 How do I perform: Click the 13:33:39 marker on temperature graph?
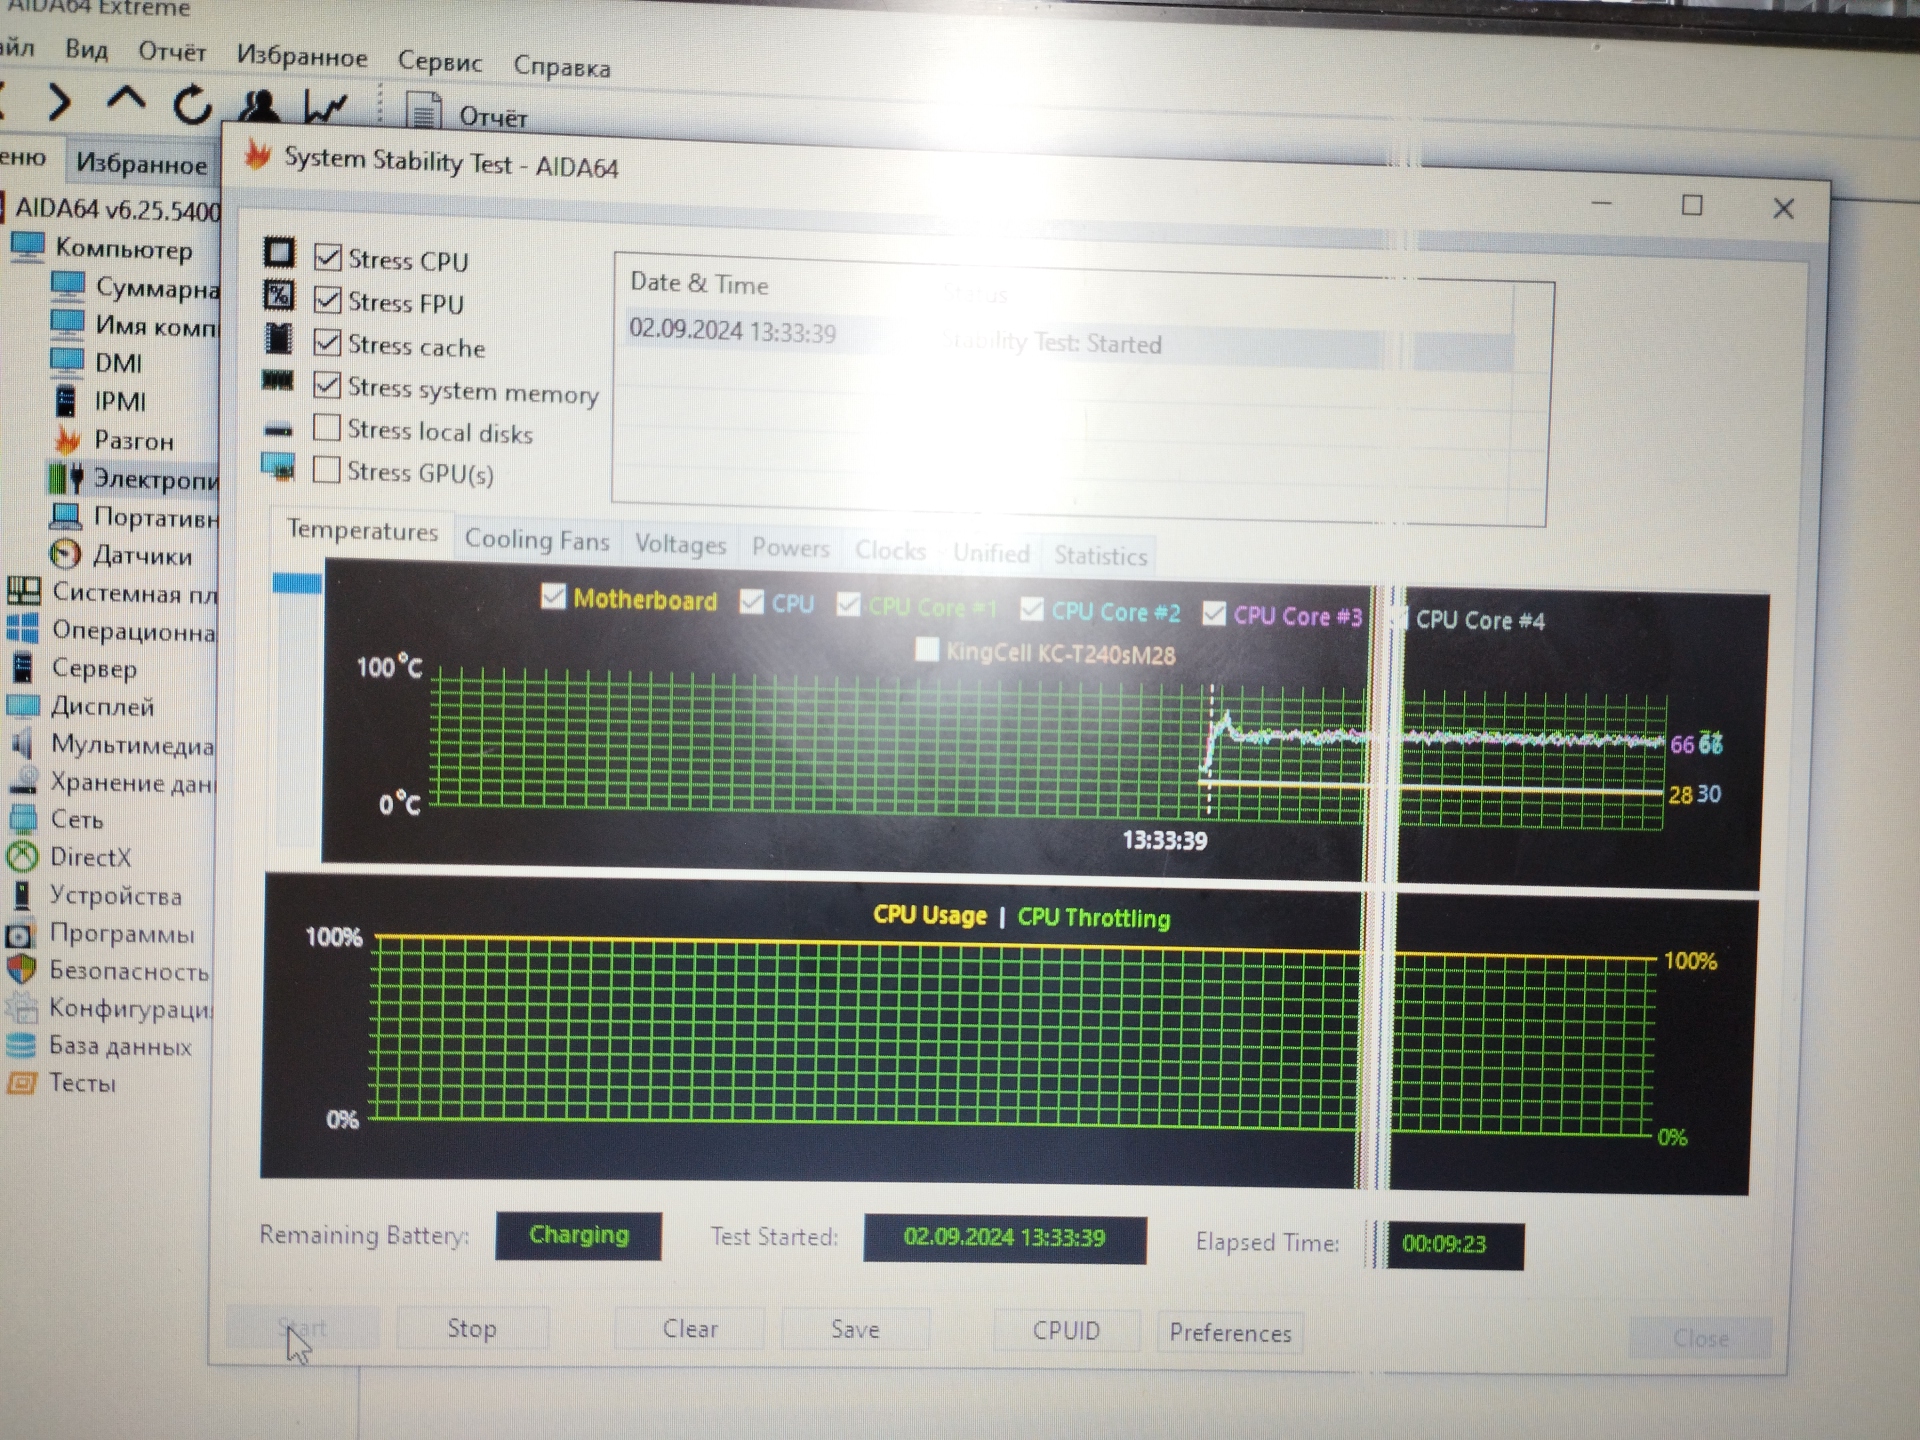coord(1165,840)
